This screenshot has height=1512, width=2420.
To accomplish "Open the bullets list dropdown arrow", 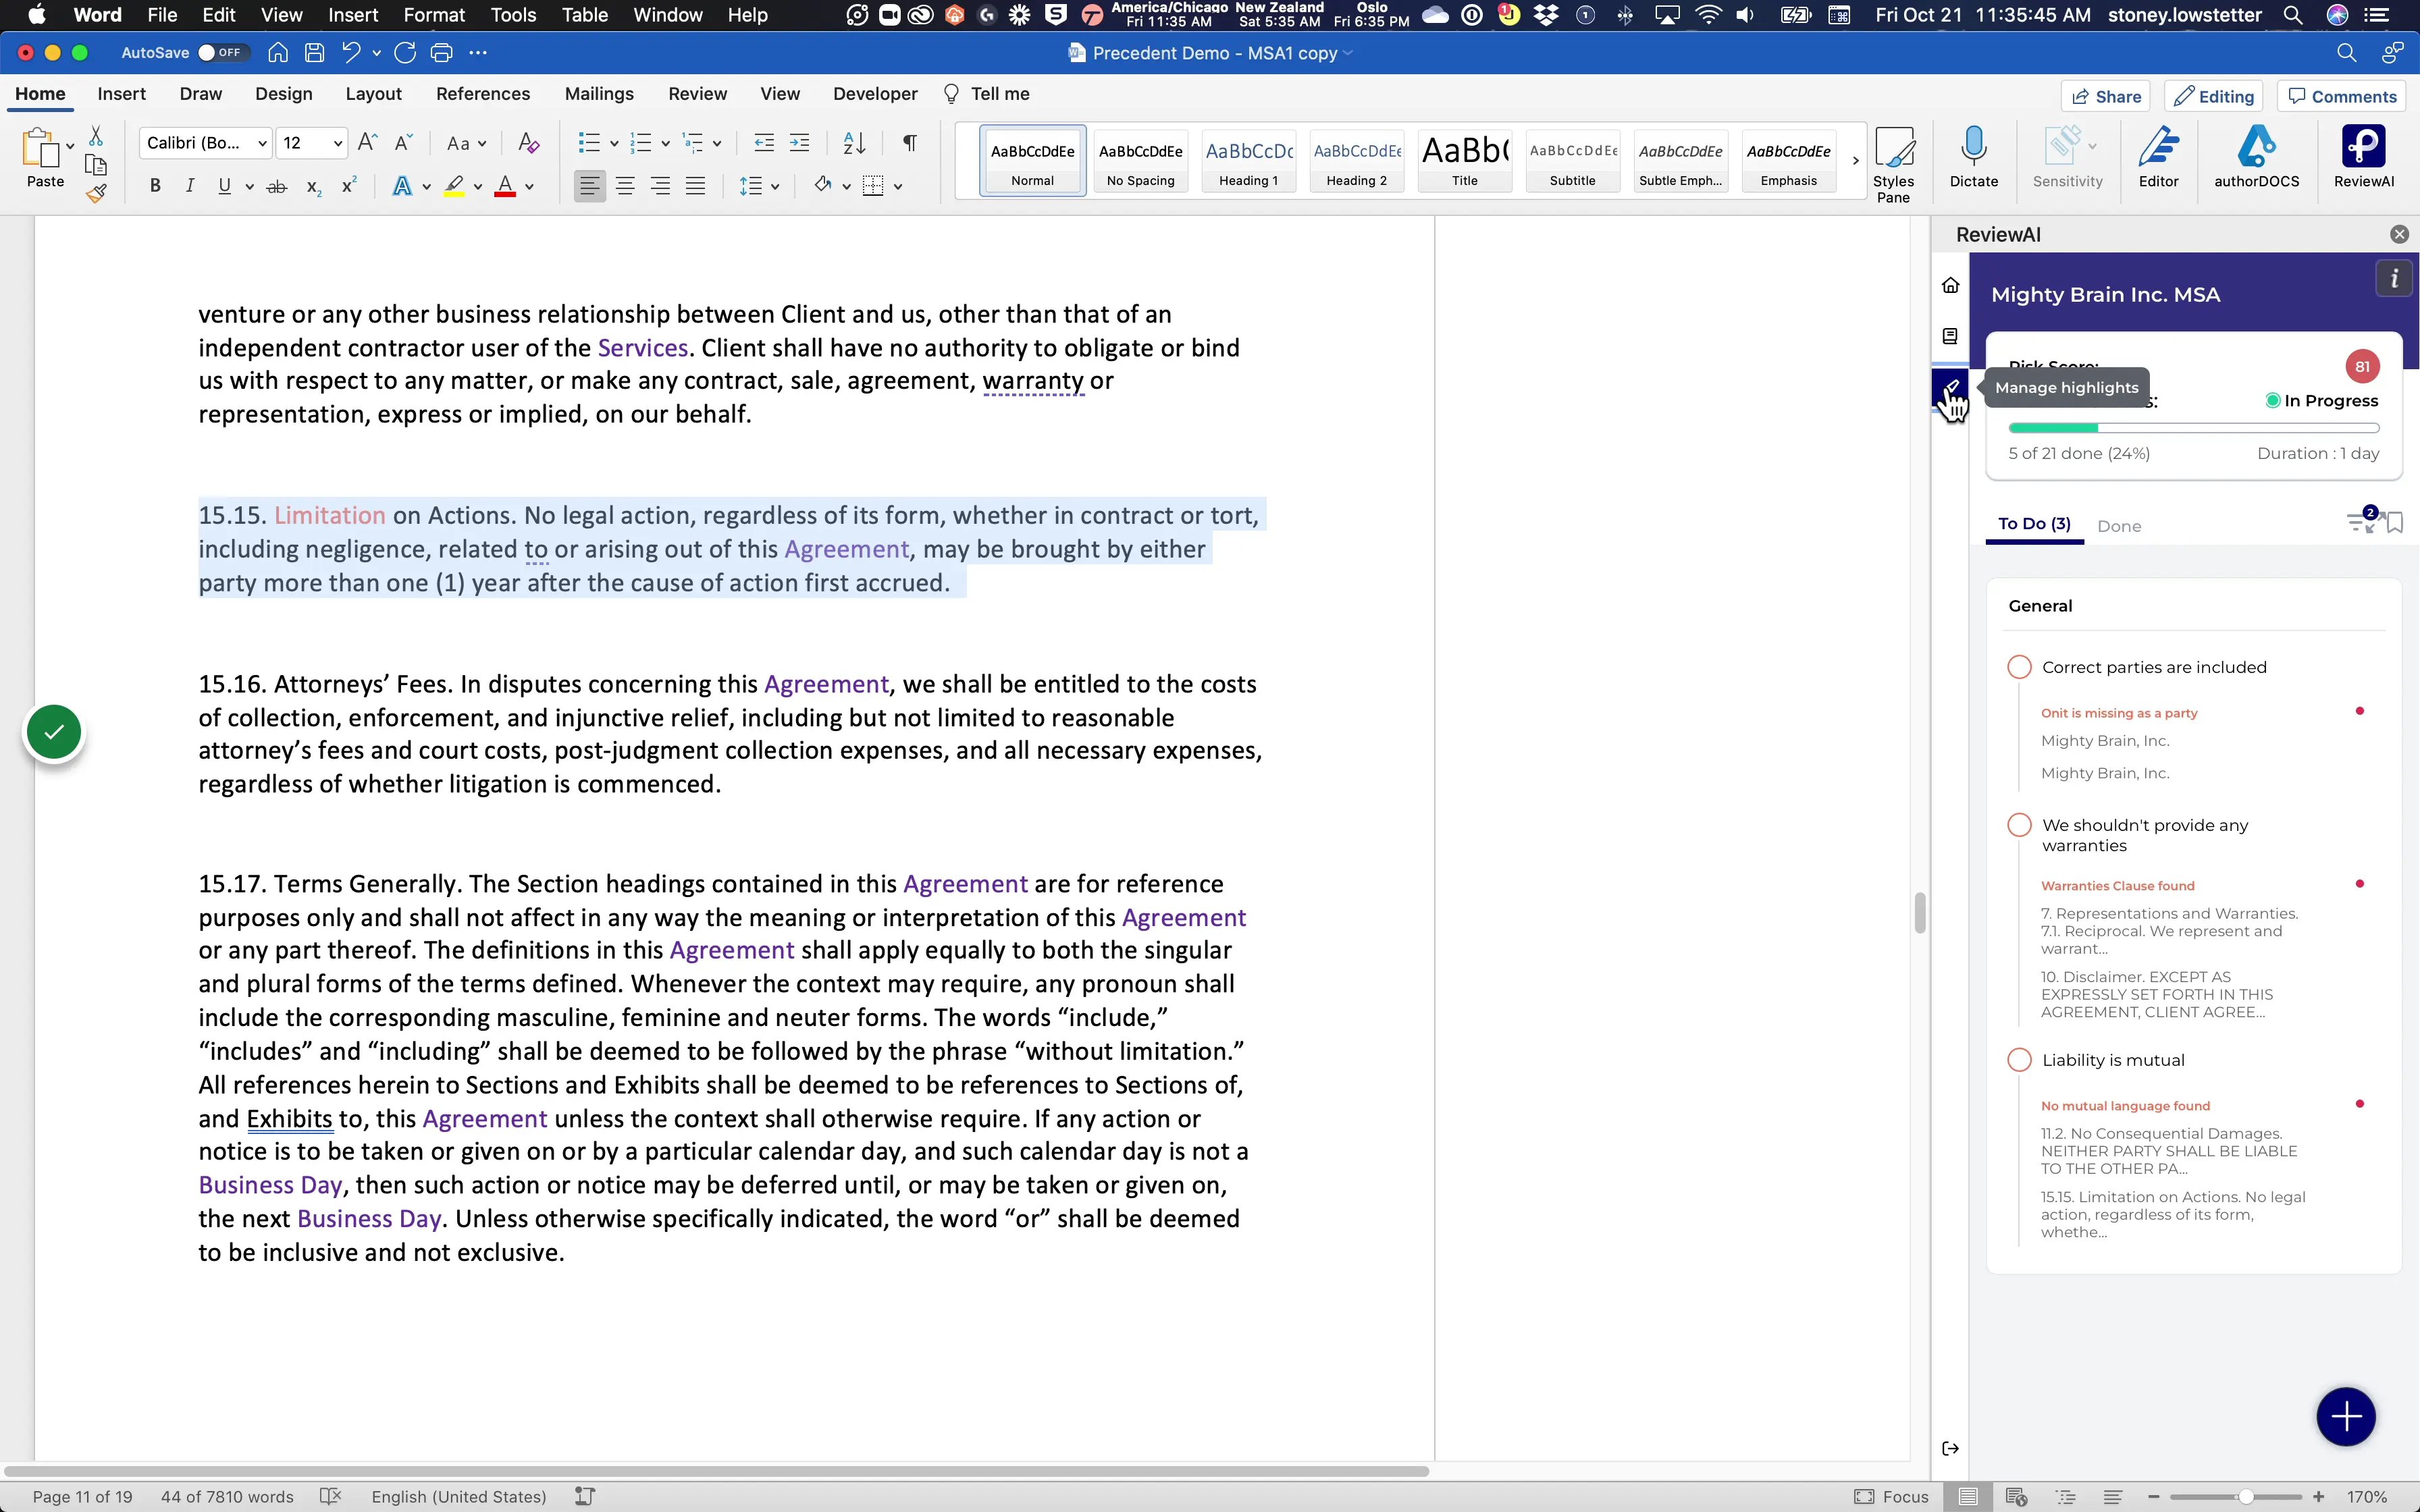I will click(613, 143).
